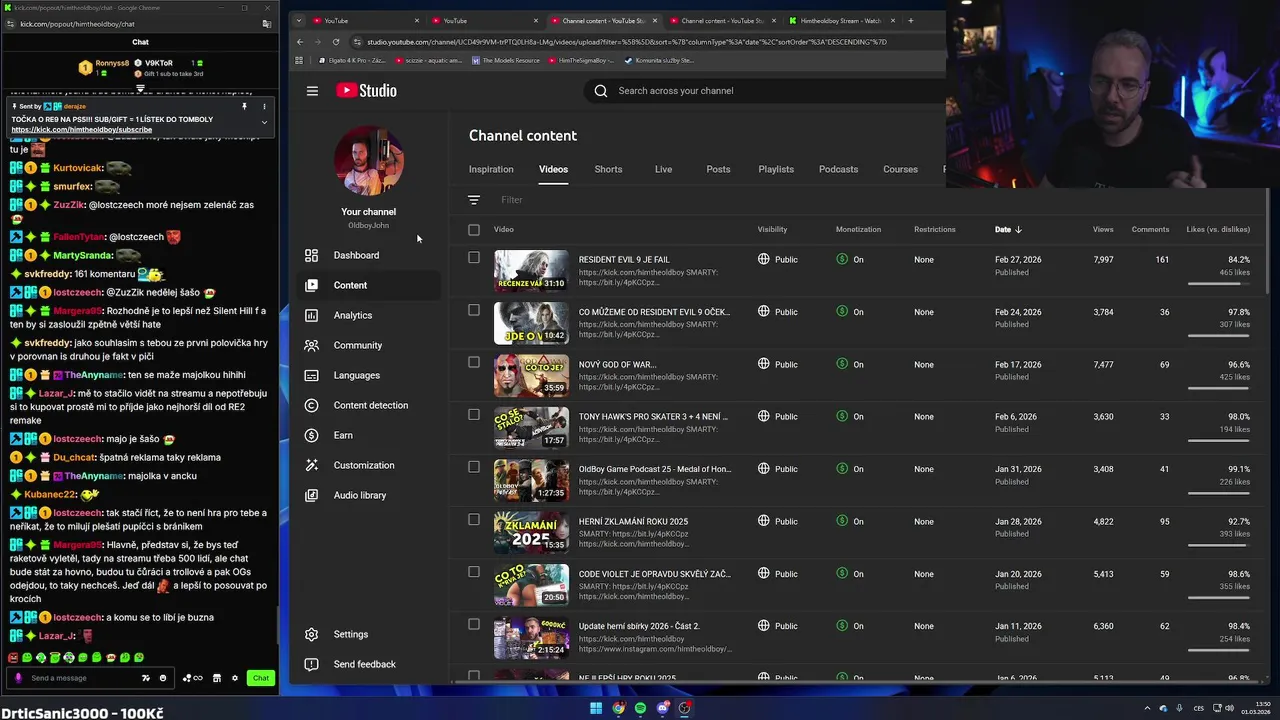The image size is (1280, 720).
Task: Open the Chrome tab search dropdown arrow
Action: [x=298, y=20]
